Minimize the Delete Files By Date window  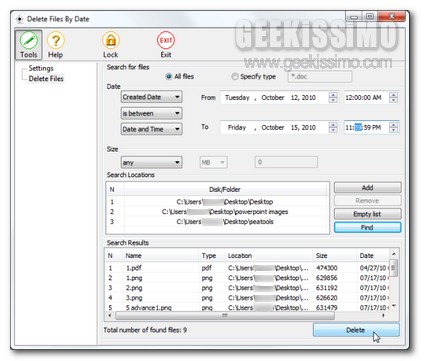click(354, 17)
